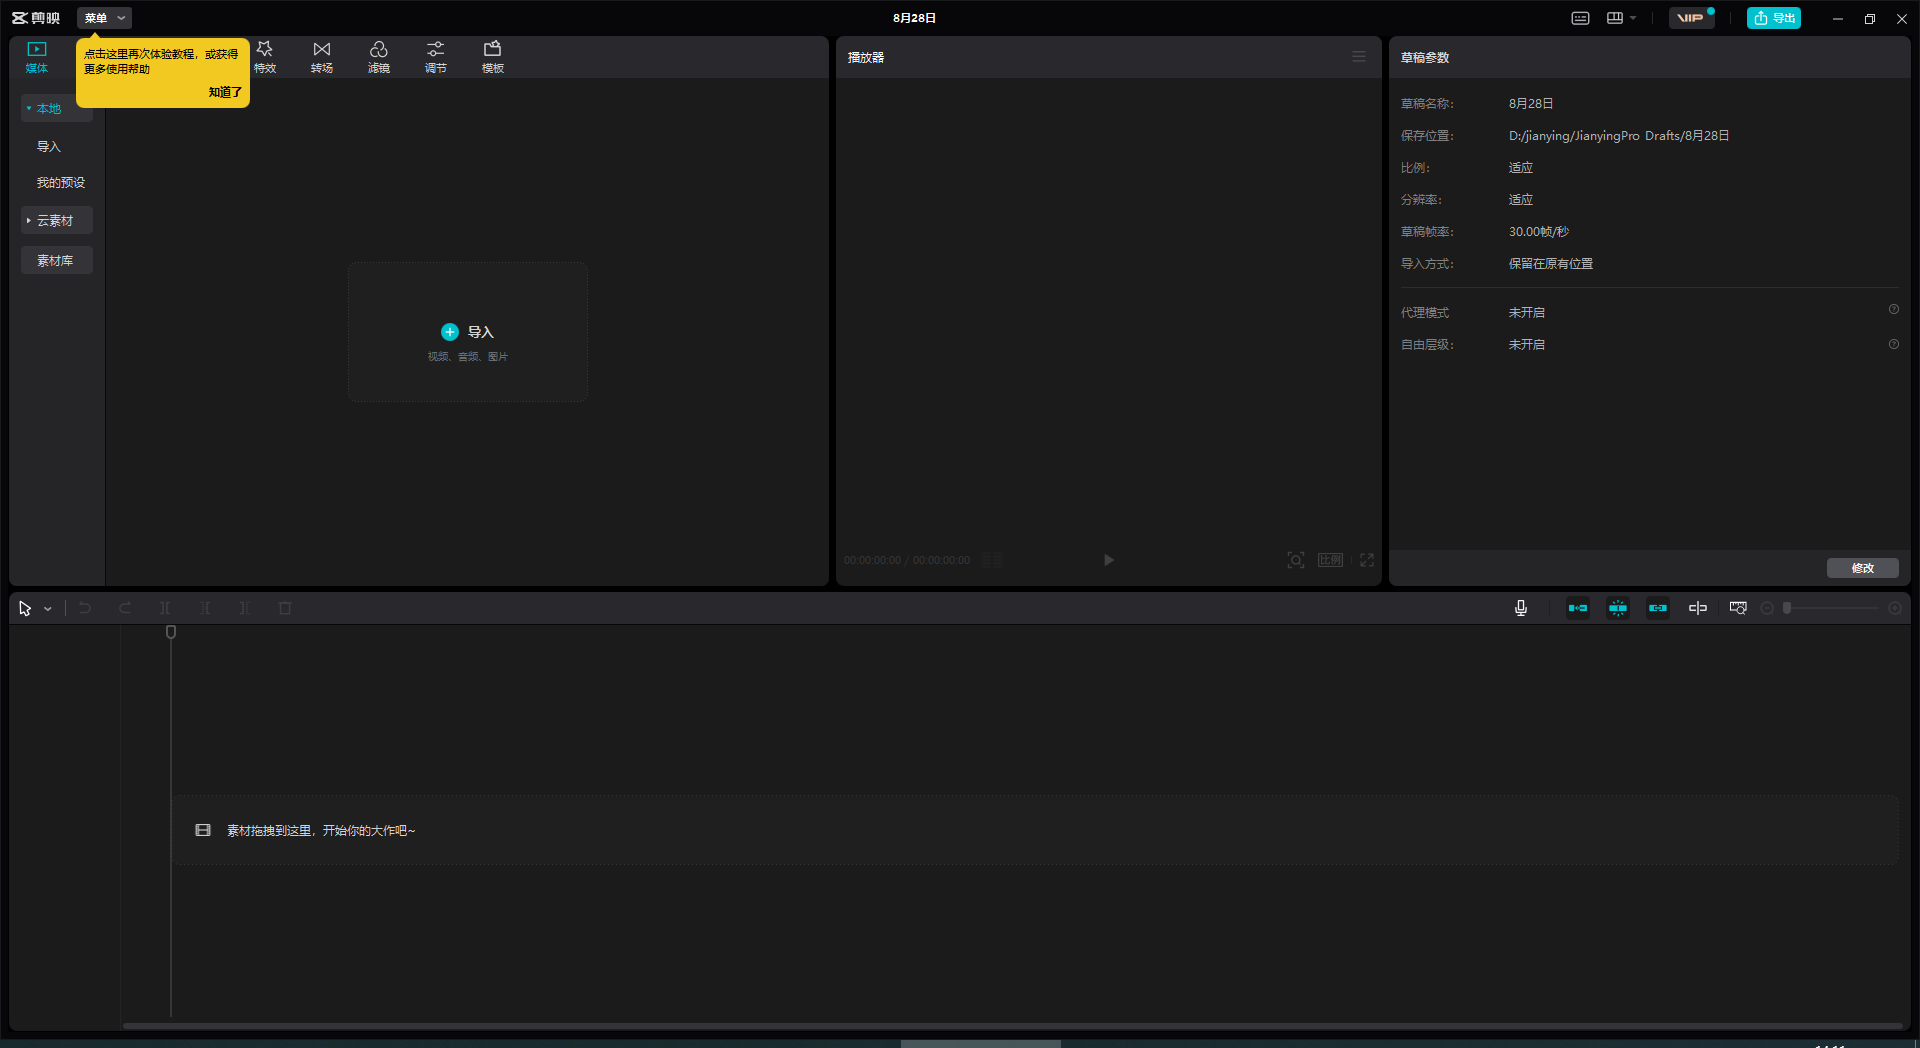The image size is (1920, 1048).
Task: Click the save path D:/jianying/JianyingPro Drafts
Action: pyautogui.click(x=1619, y=136)
